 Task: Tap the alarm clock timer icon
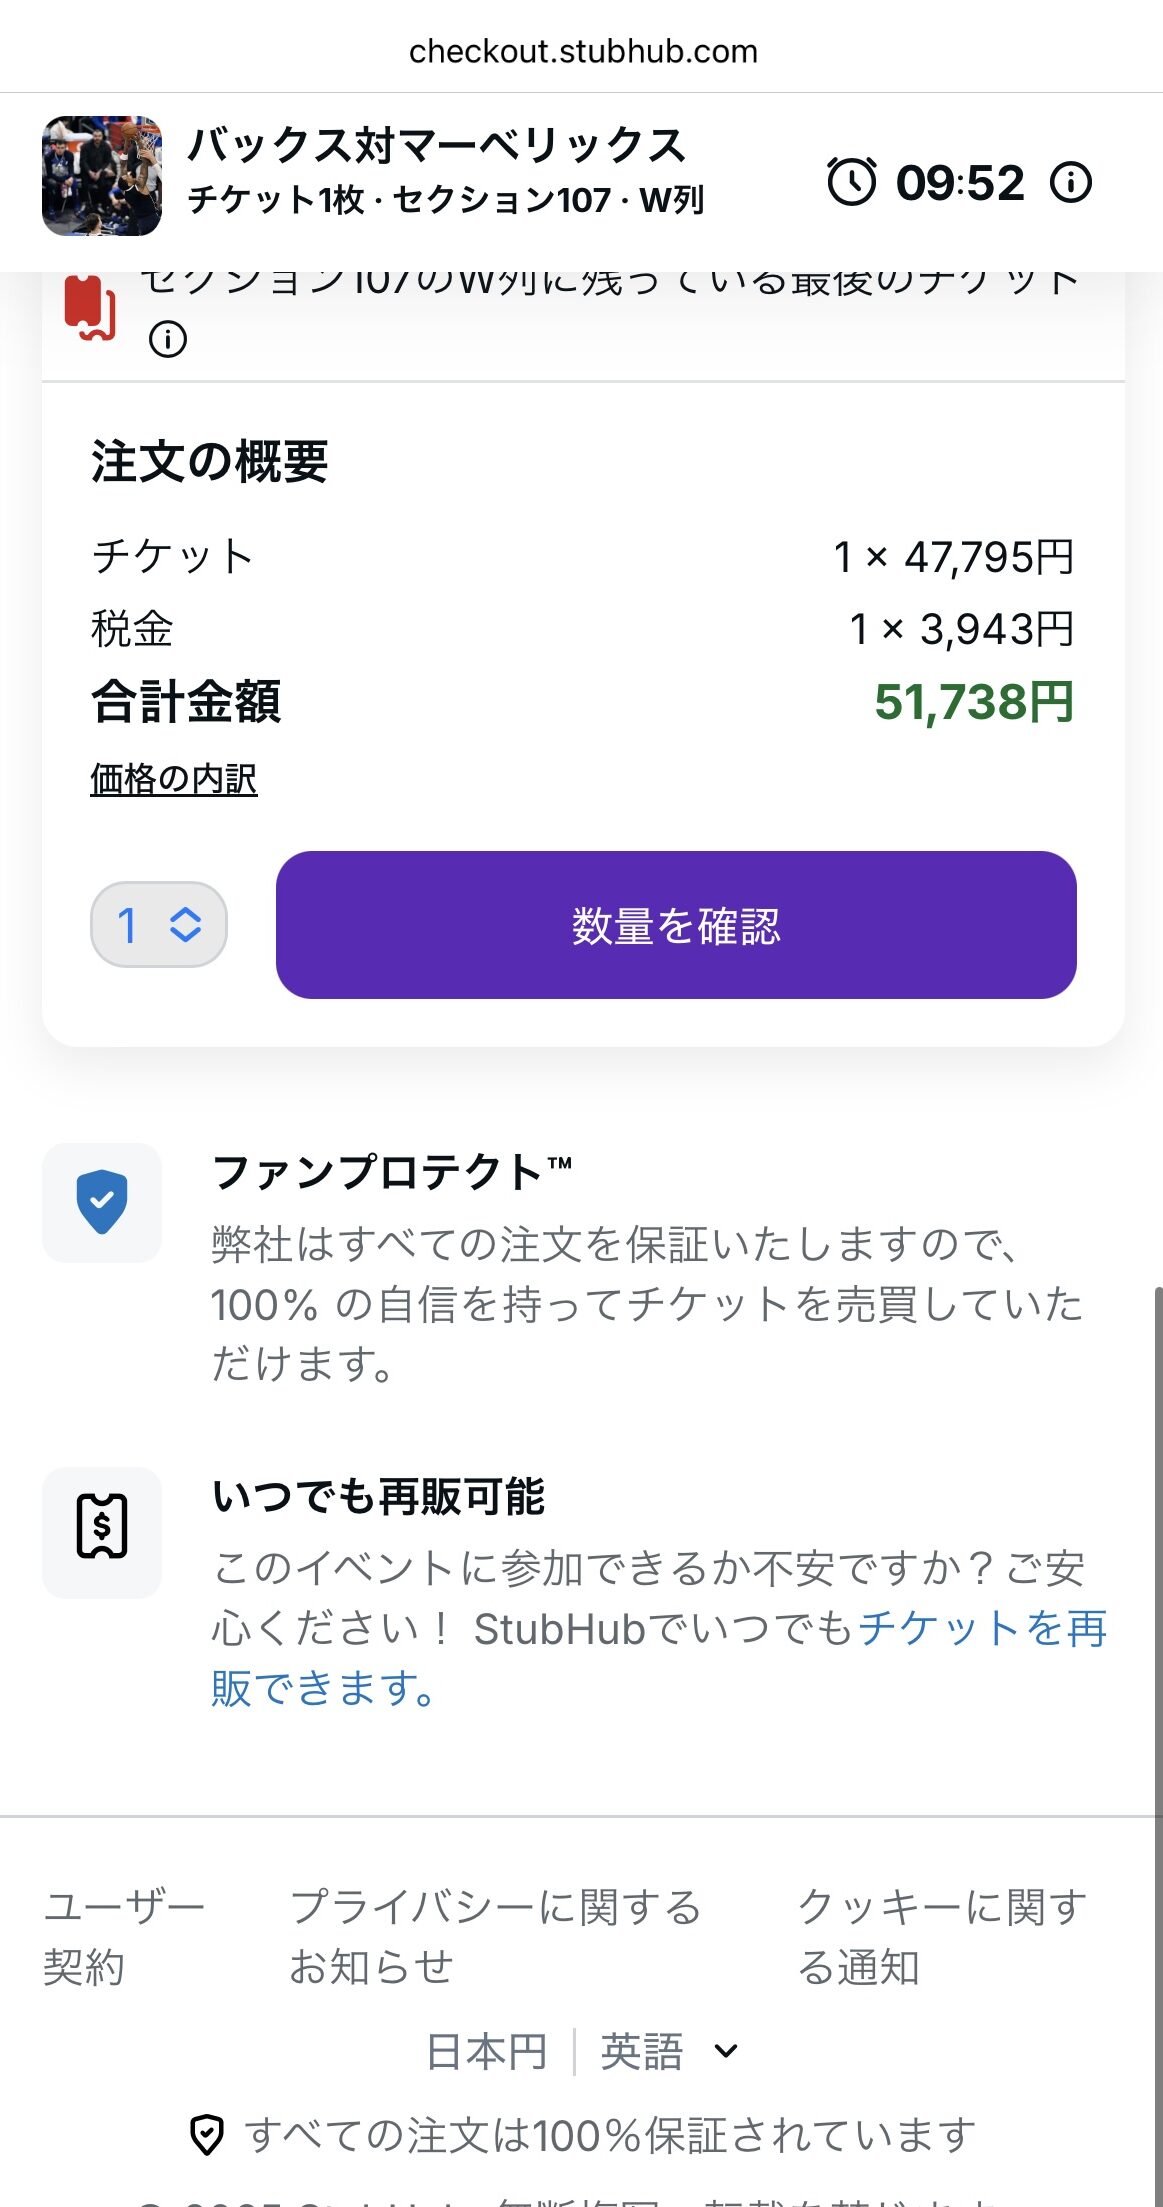[851, 182]
